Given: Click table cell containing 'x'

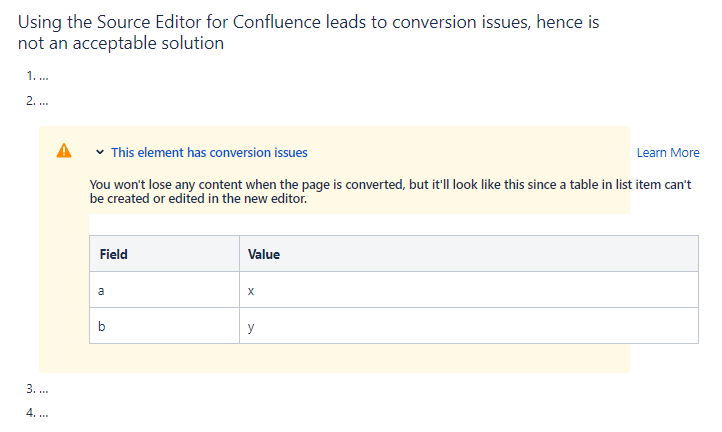Looking at the screenshot, I should point(469,290).
